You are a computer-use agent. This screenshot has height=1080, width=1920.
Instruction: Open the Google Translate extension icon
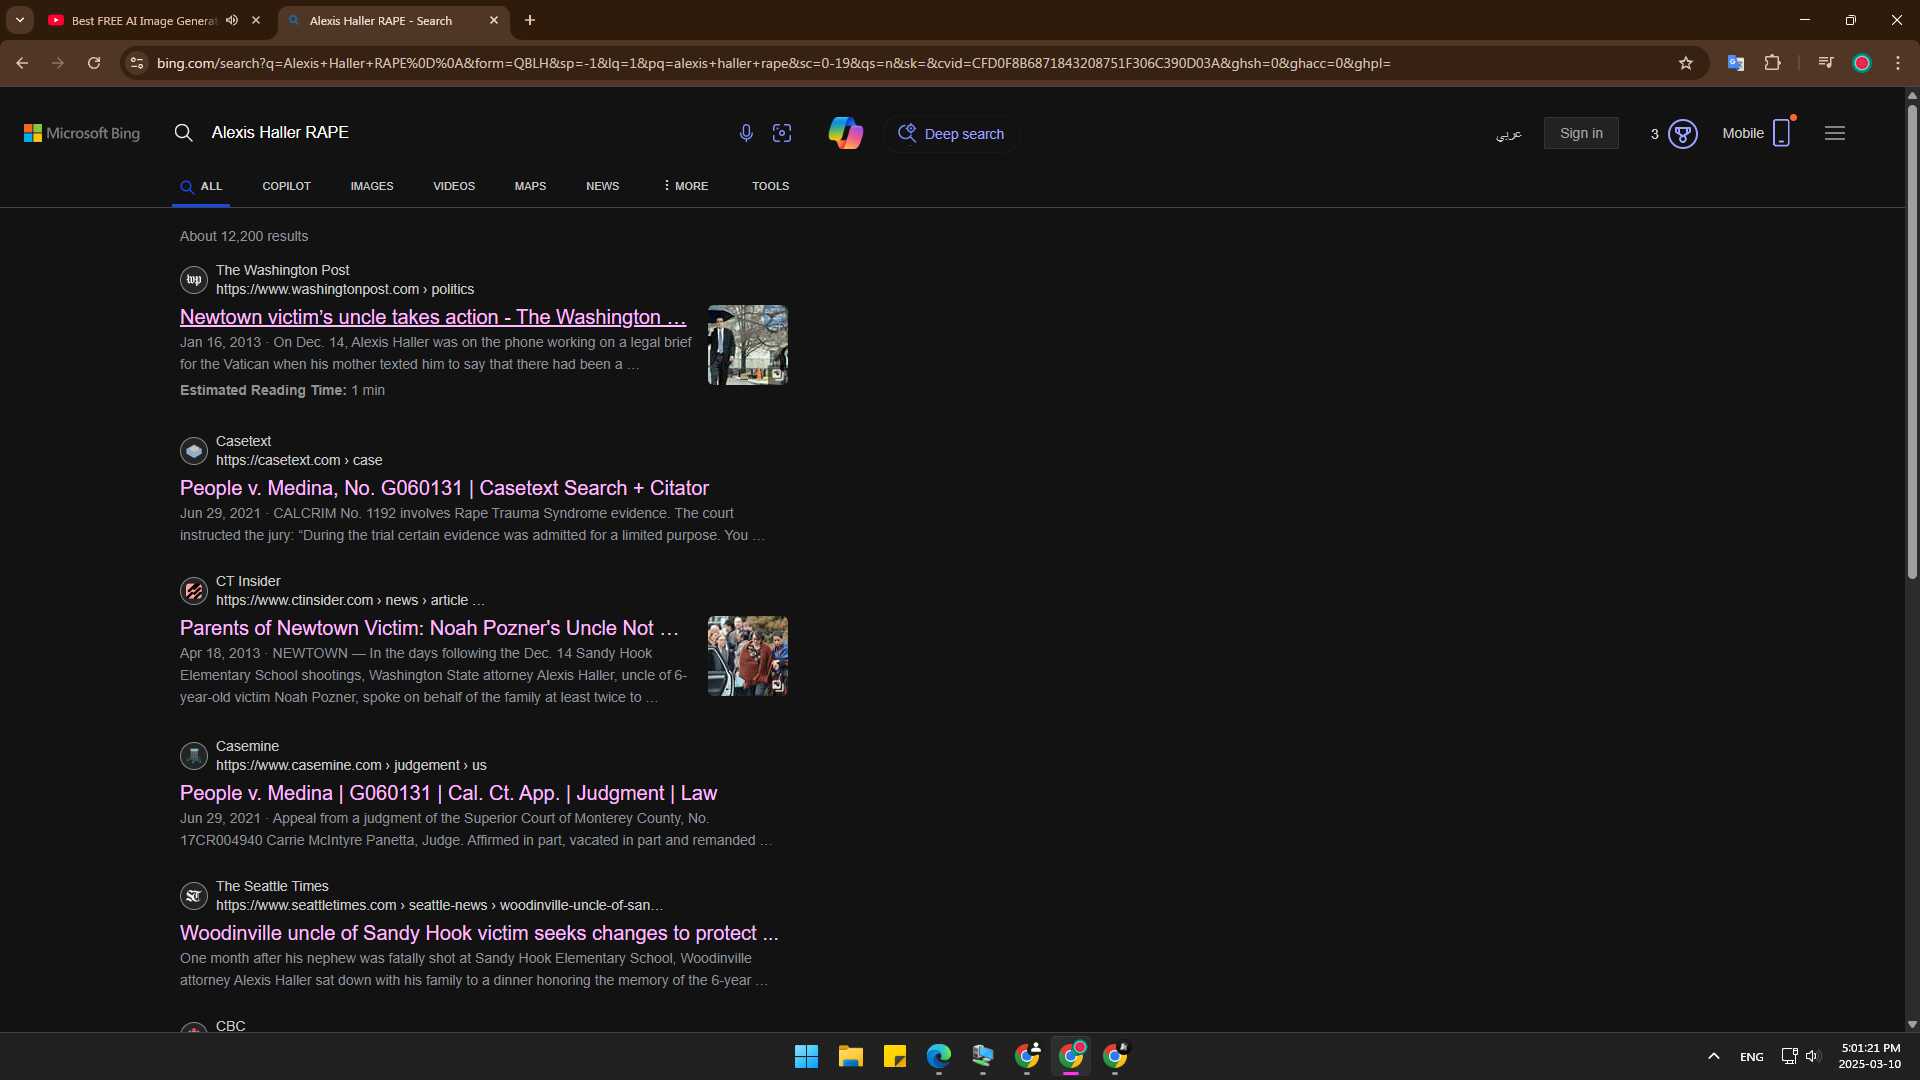pos(1736,63)
